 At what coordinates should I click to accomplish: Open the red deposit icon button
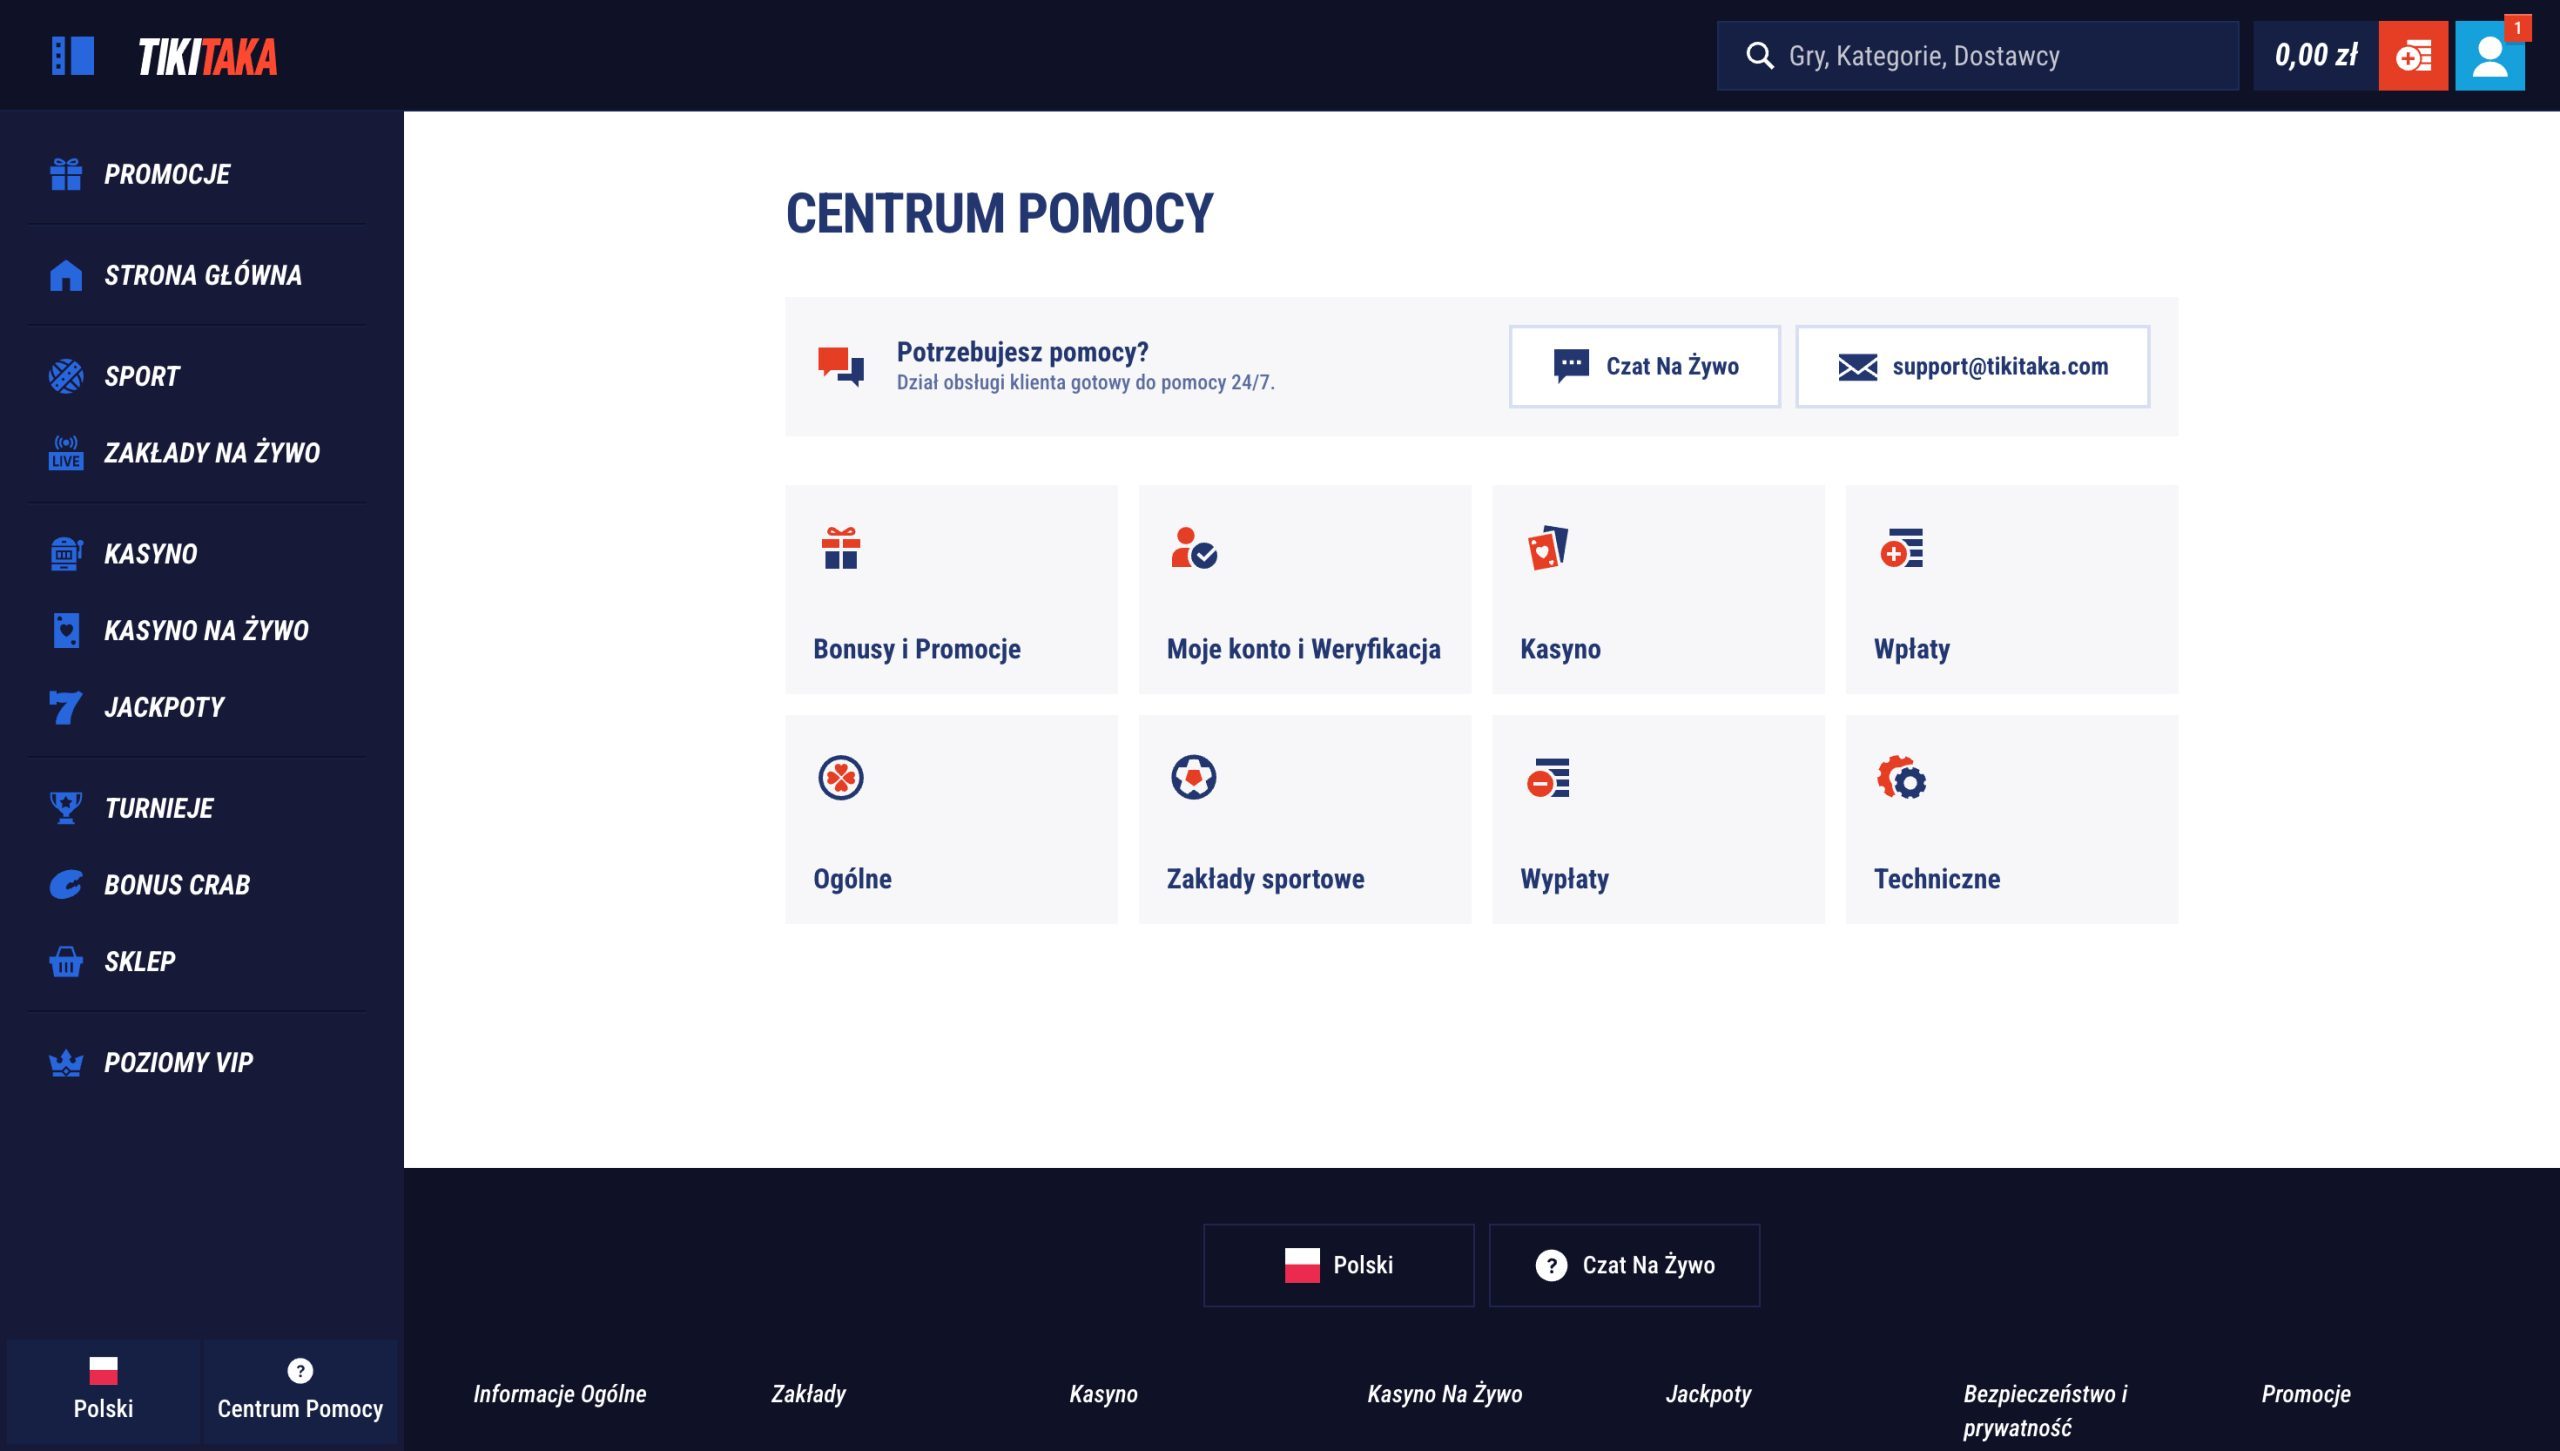coord(2412,56)
